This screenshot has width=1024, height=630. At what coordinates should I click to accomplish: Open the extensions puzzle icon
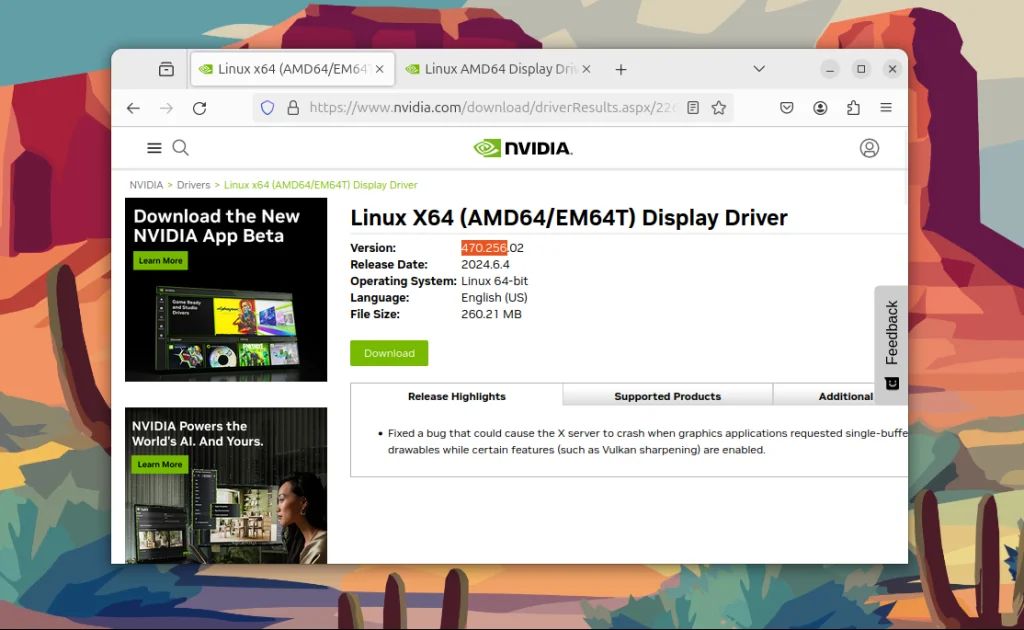click(x=853, y=108)
